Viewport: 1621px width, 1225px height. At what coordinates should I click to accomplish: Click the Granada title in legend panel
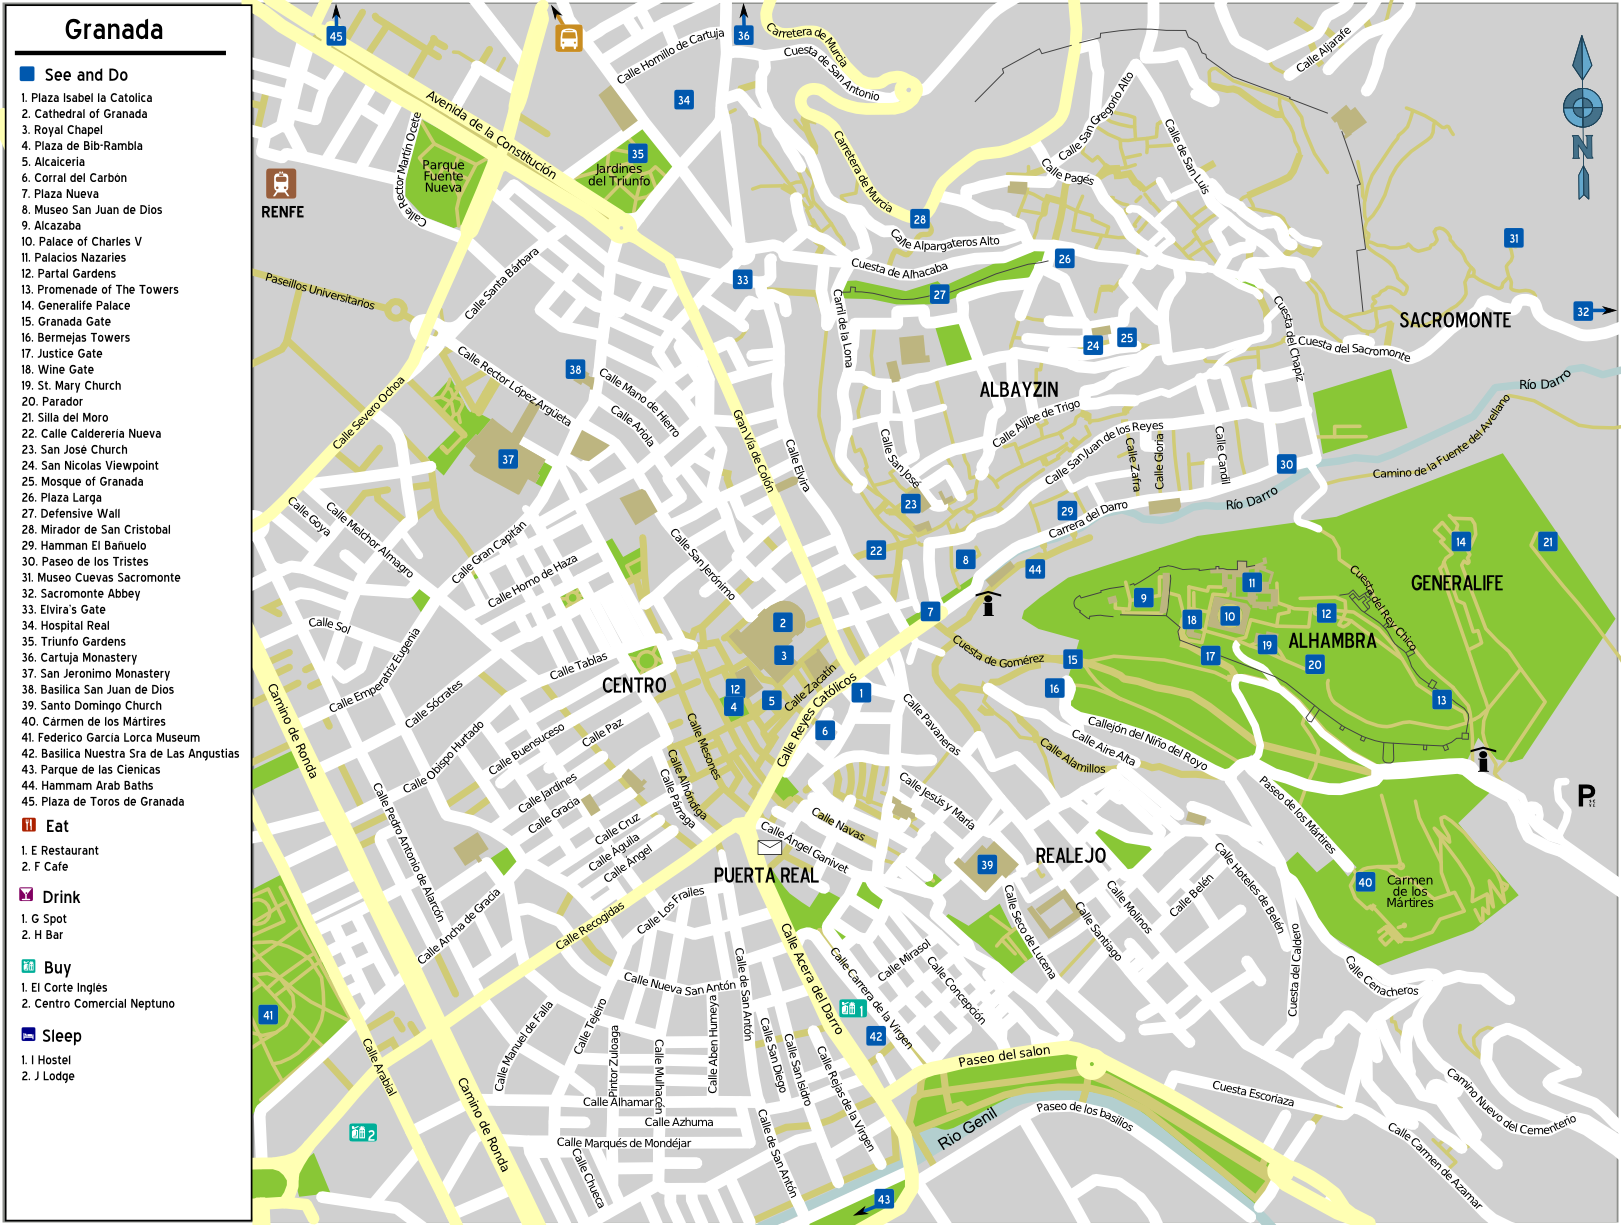[113, 30]
